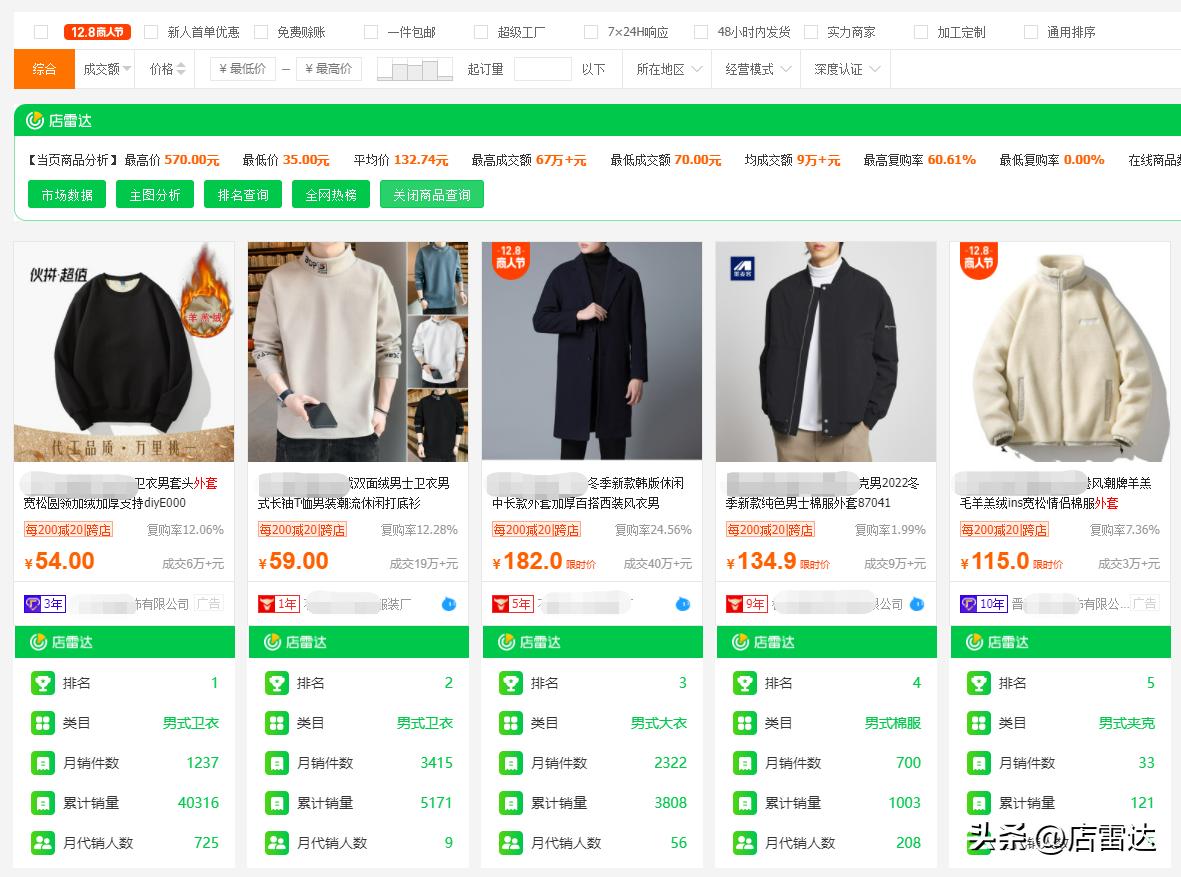The height and width of the screenshot is (877, 1181).
Task: Click the 市场数据 green button
Action: click(67, 195)
